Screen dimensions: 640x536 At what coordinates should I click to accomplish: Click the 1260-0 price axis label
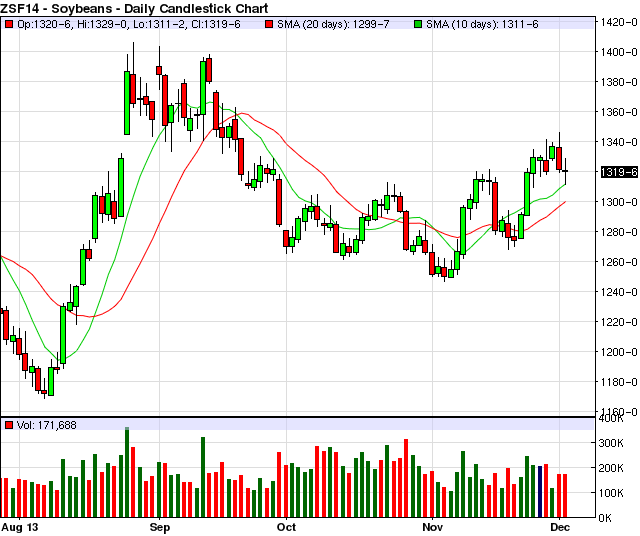[619, 262]
